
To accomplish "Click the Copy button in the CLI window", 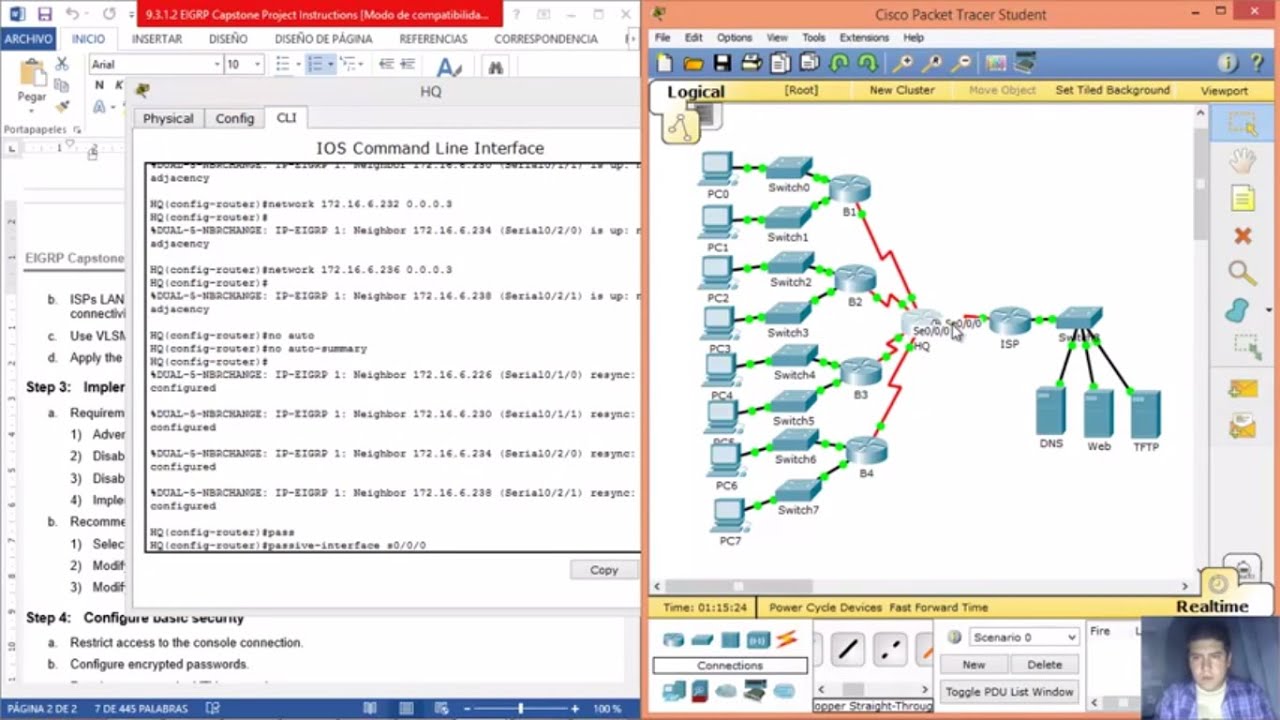I will [603, 570].
